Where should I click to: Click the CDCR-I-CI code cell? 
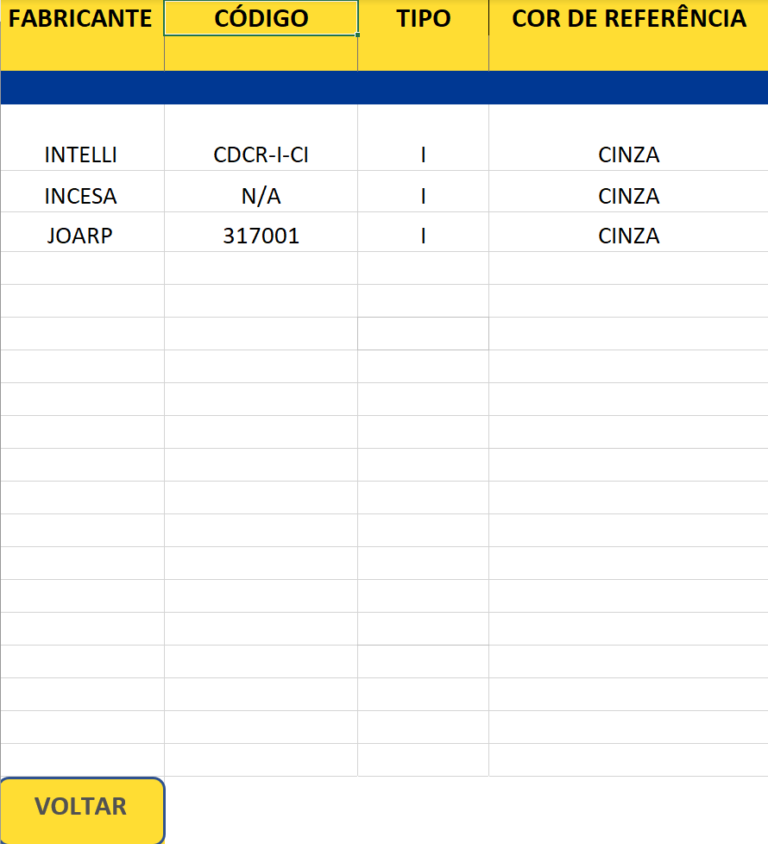pyautogui.click(x=261, y=155)
